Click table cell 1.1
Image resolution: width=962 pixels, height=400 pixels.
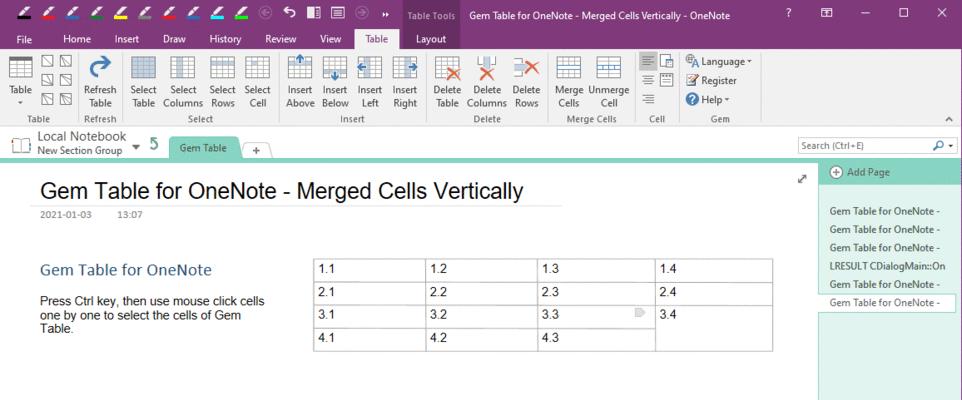click(369, 270)
